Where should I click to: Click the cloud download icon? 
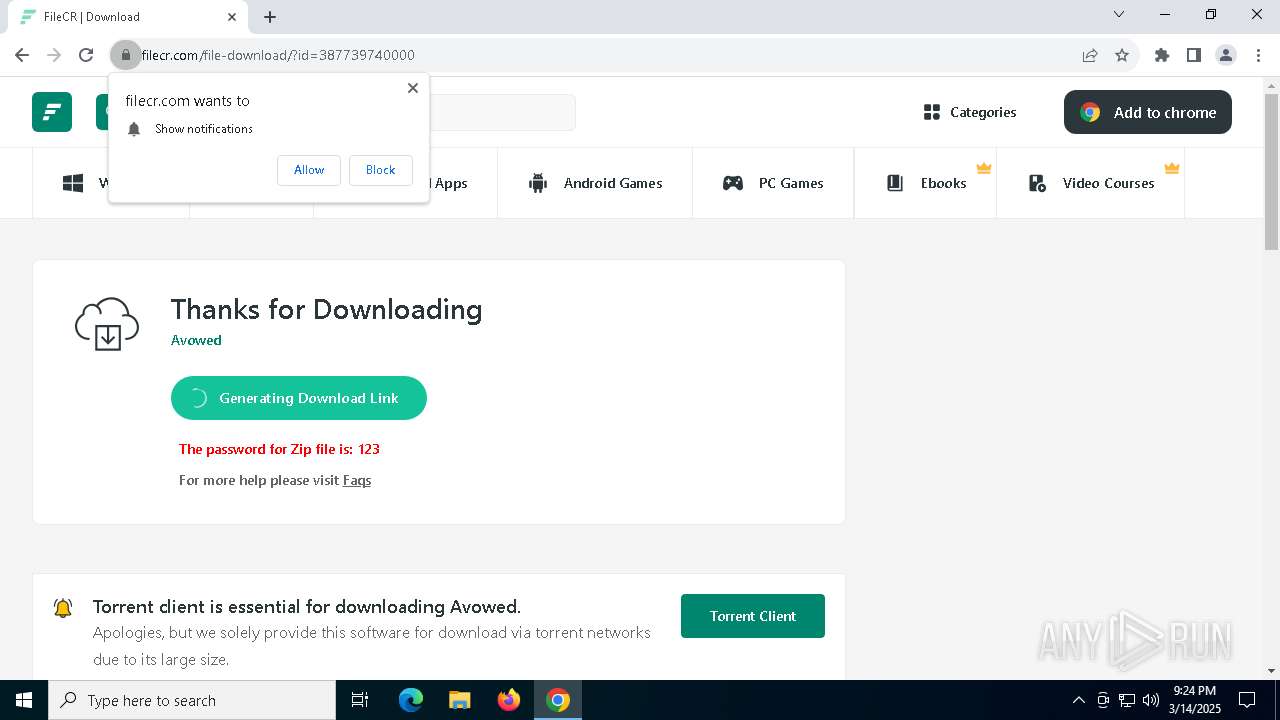pyautogui.click(x=107, y=324)
